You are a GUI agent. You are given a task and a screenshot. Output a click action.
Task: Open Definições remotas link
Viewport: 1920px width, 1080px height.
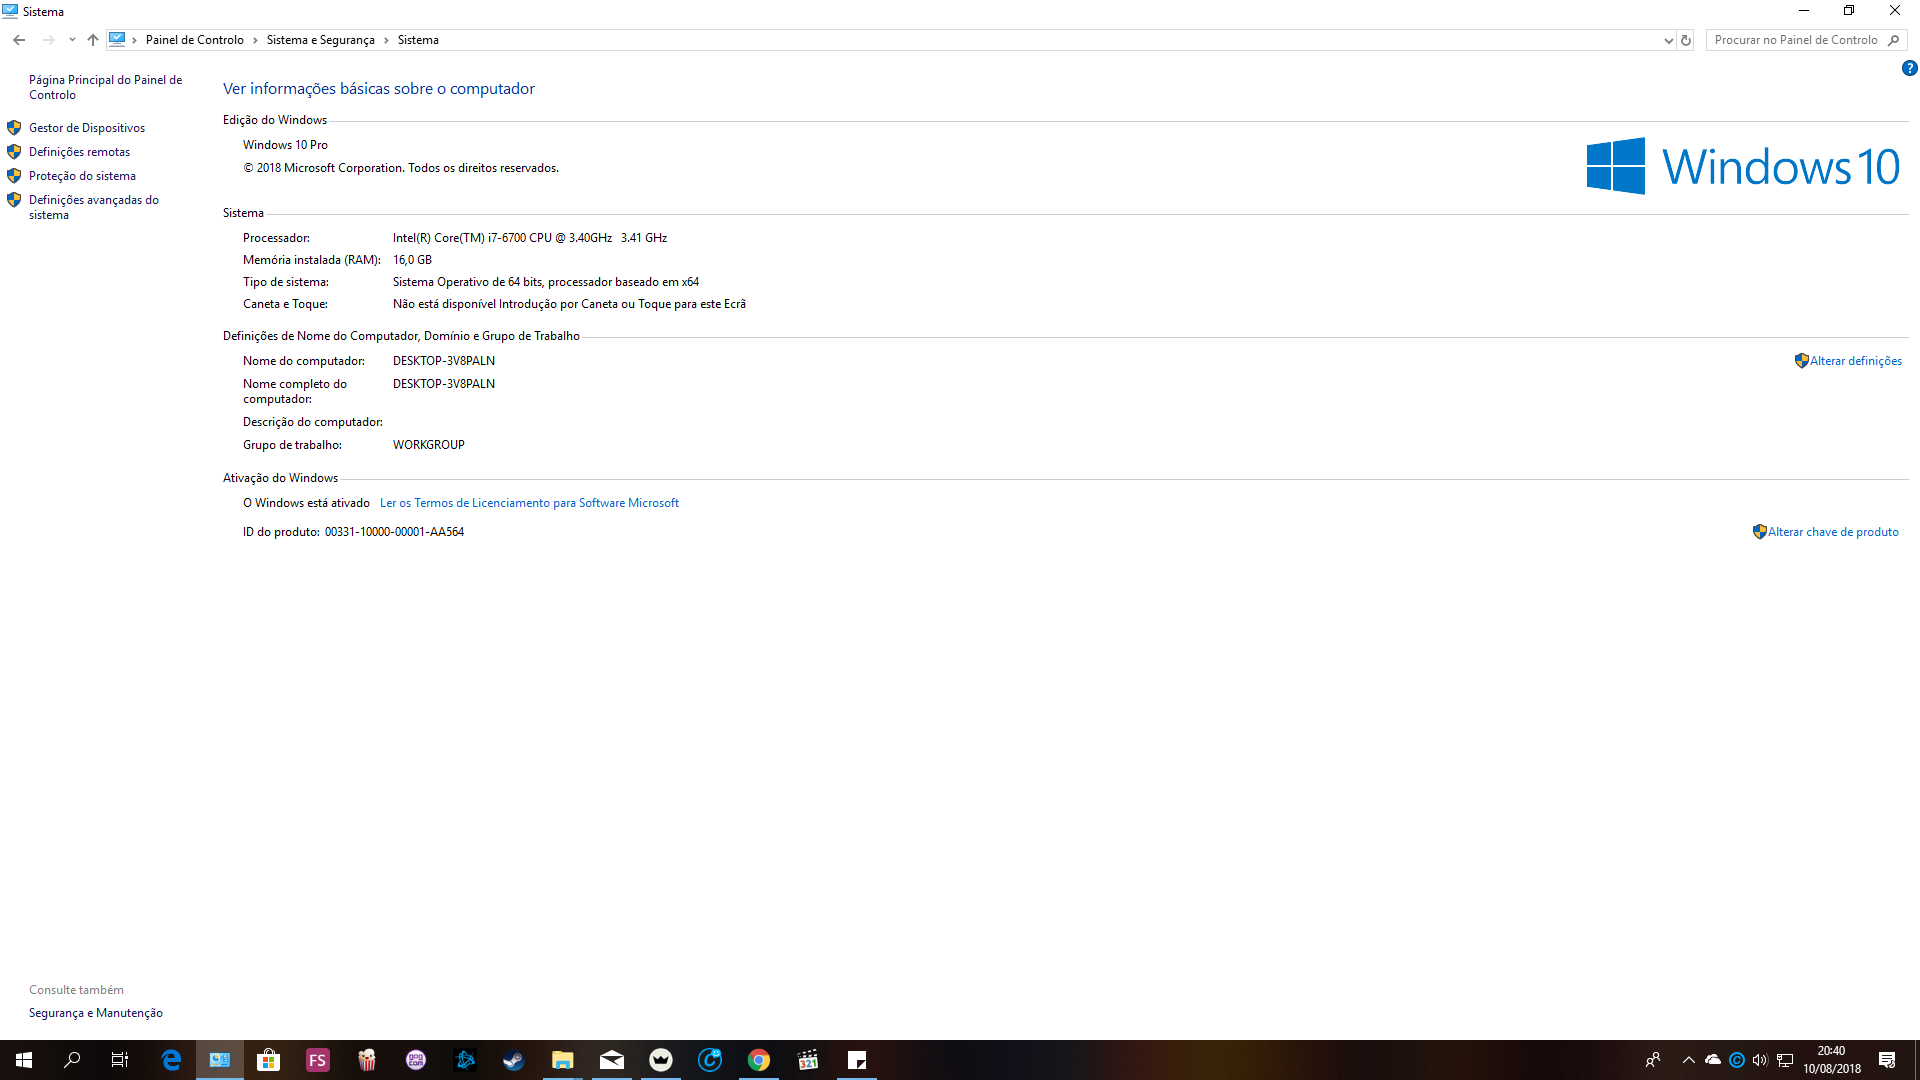(79, 152)
